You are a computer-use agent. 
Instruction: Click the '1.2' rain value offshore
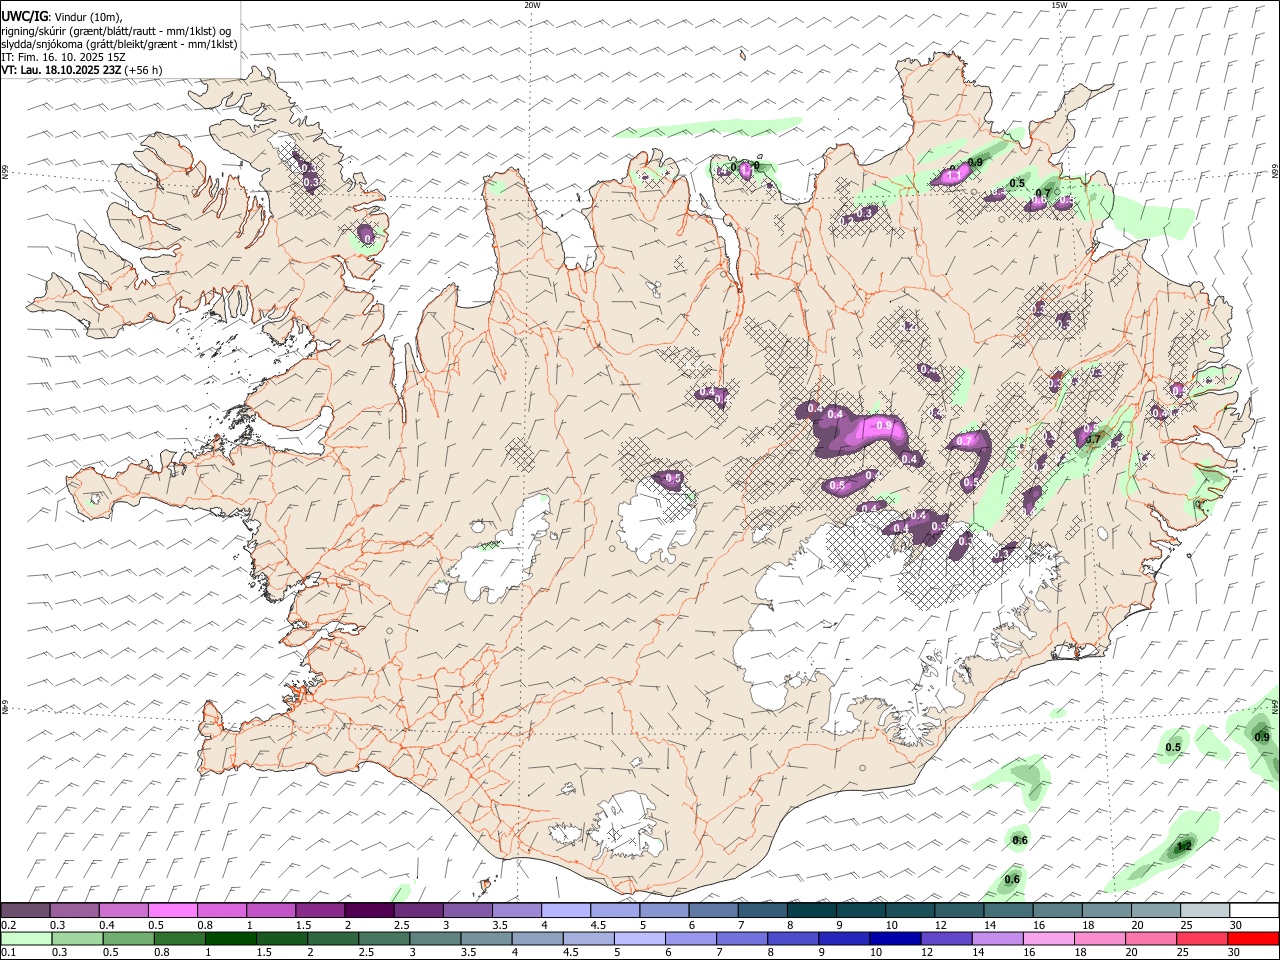(x=1184, y=846)
